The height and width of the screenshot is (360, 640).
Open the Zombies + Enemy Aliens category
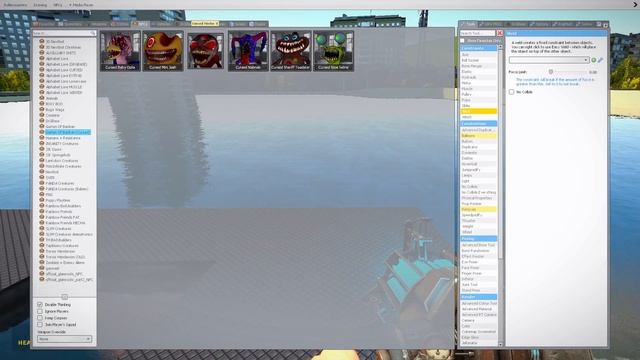click(x=65, y=262)
